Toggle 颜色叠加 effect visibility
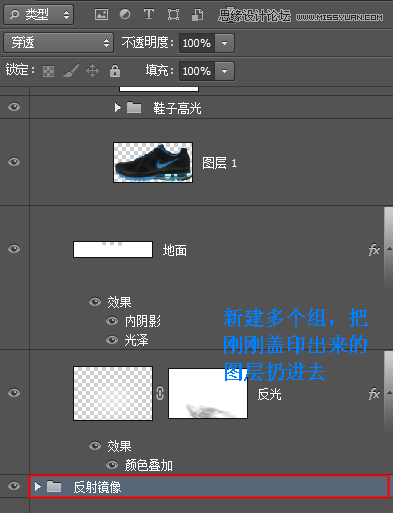Viewport: 393px width, 513px height. point(112,465)
